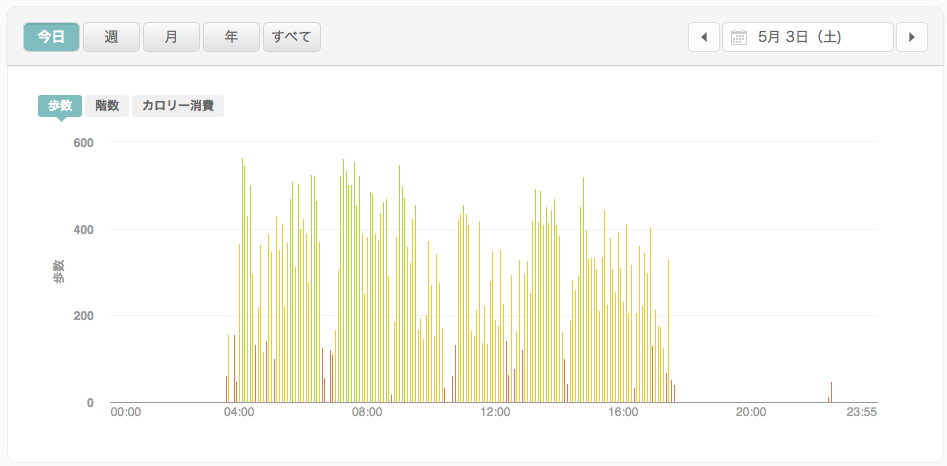Click the 600 y-axis label
947x466 pixels.
click(83, 142)
